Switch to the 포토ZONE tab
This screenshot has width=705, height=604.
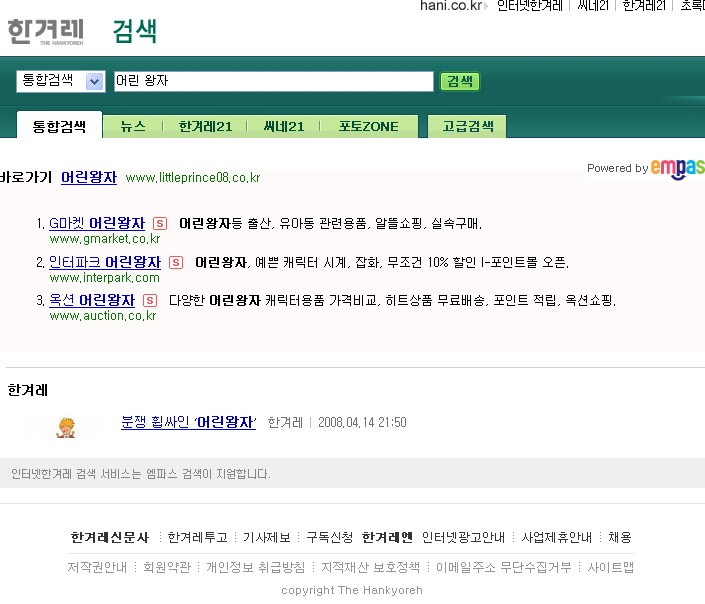369,126
